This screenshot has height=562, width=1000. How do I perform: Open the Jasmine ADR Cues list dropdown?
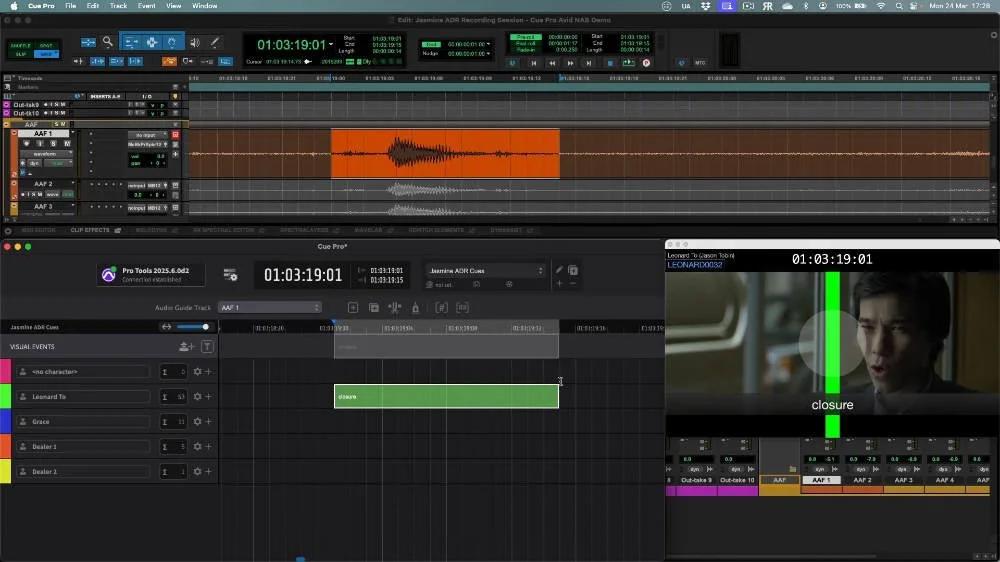485,270
